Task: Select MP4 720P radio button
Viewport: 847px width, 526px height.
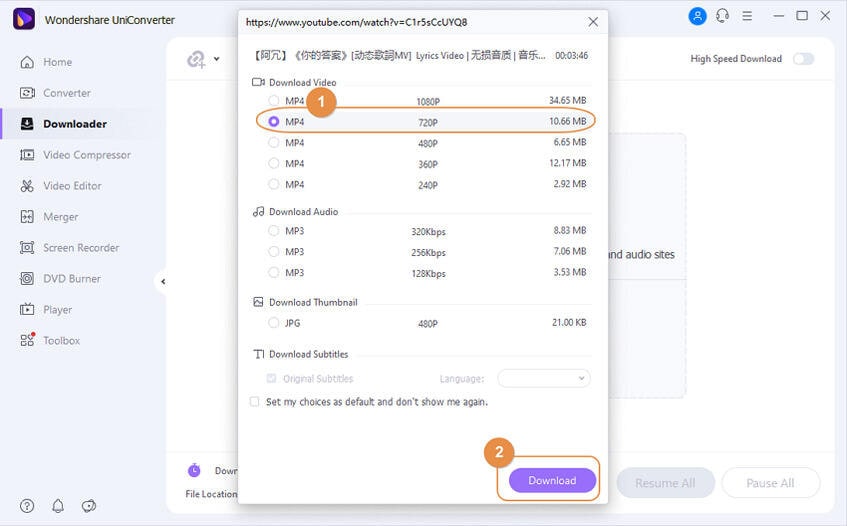Action: 274,122
